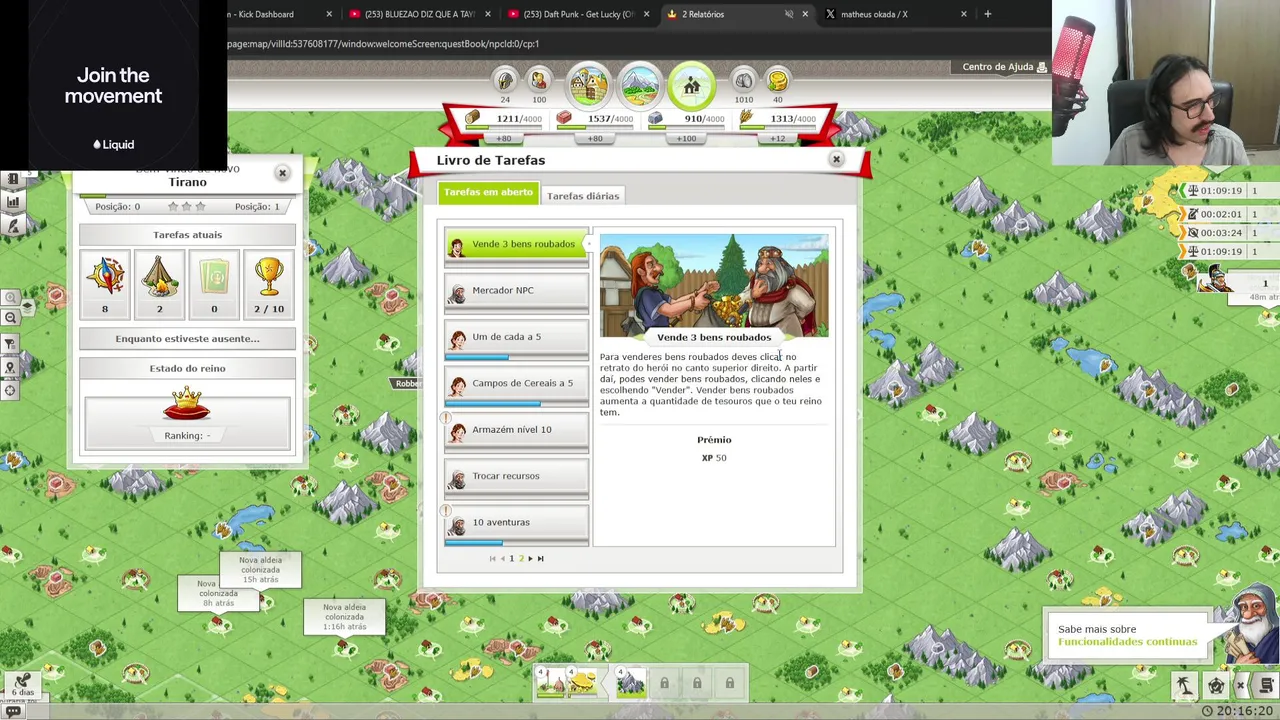Open wood production +80 under the wood resource
Viewport: 1280px width, 720px height.
click(504, 138)
